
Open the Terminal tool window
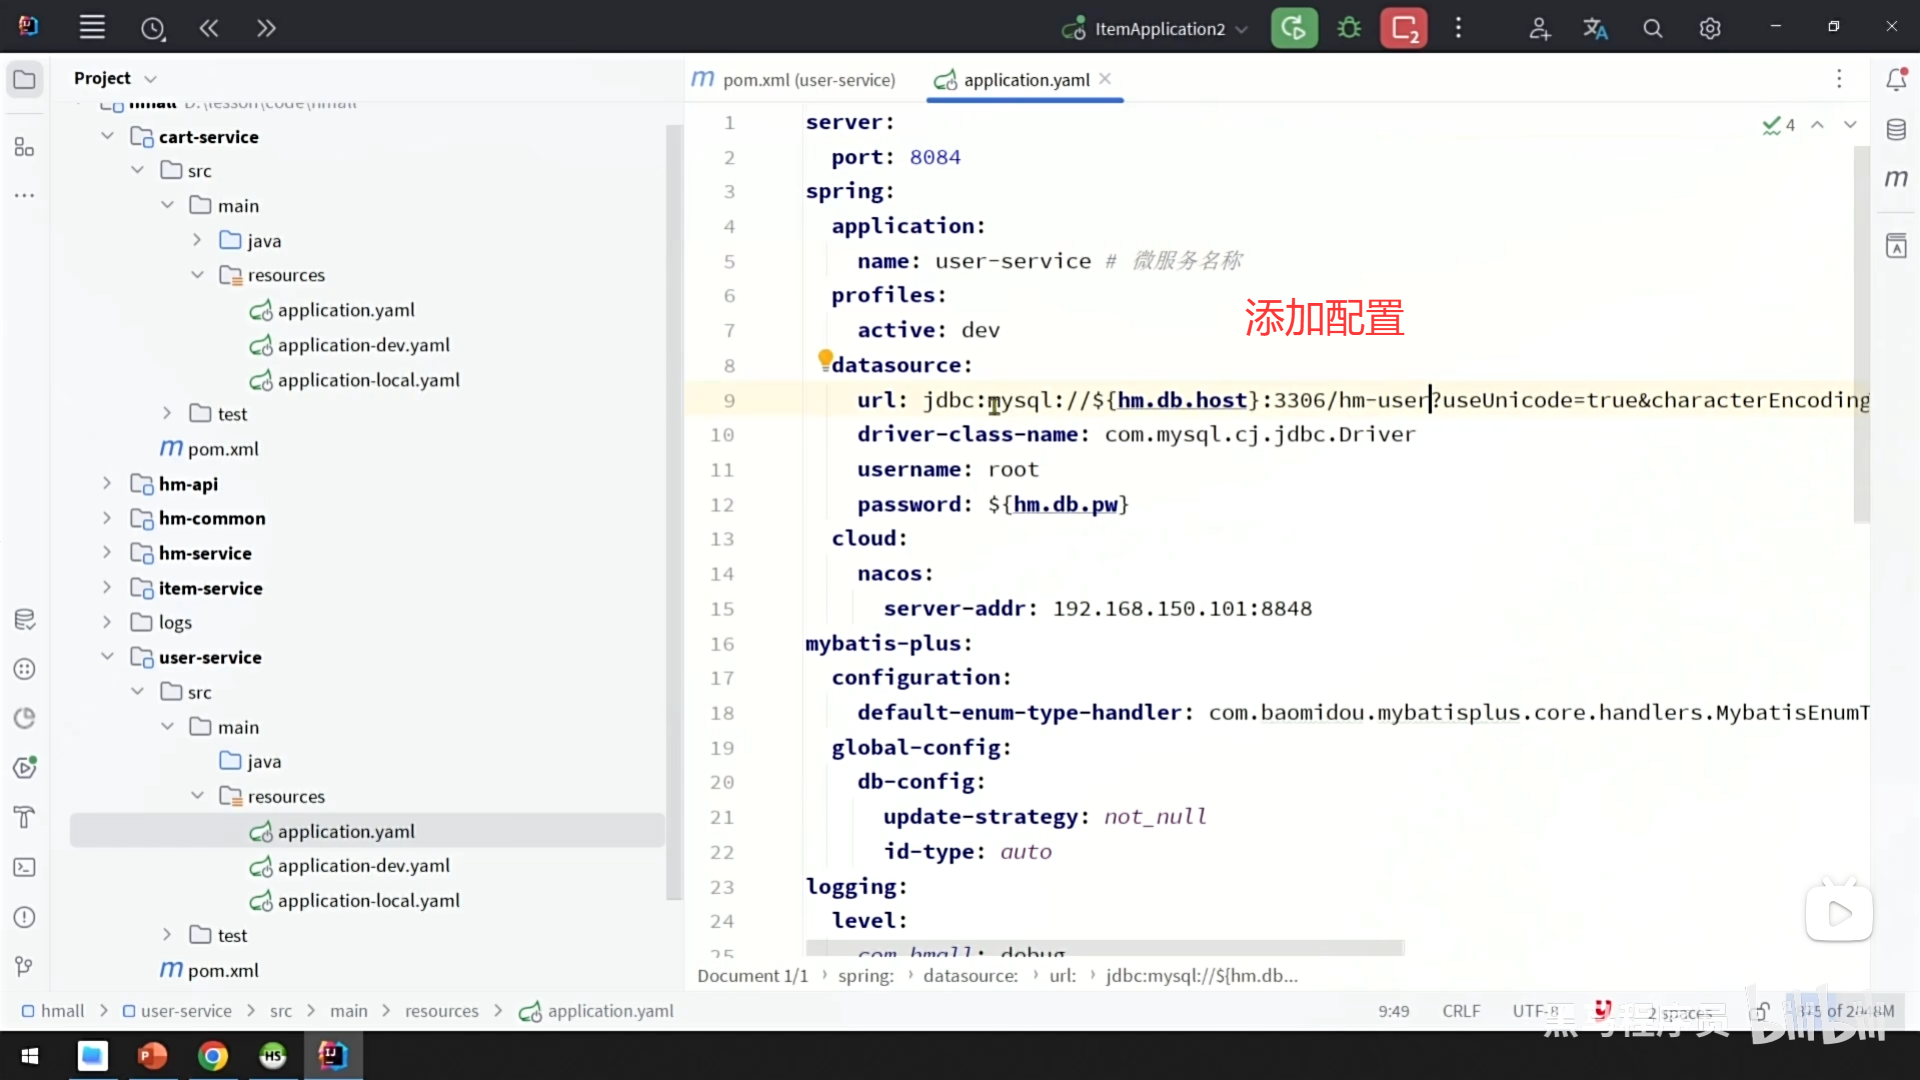pyautogui.click(x=25, y=867)
